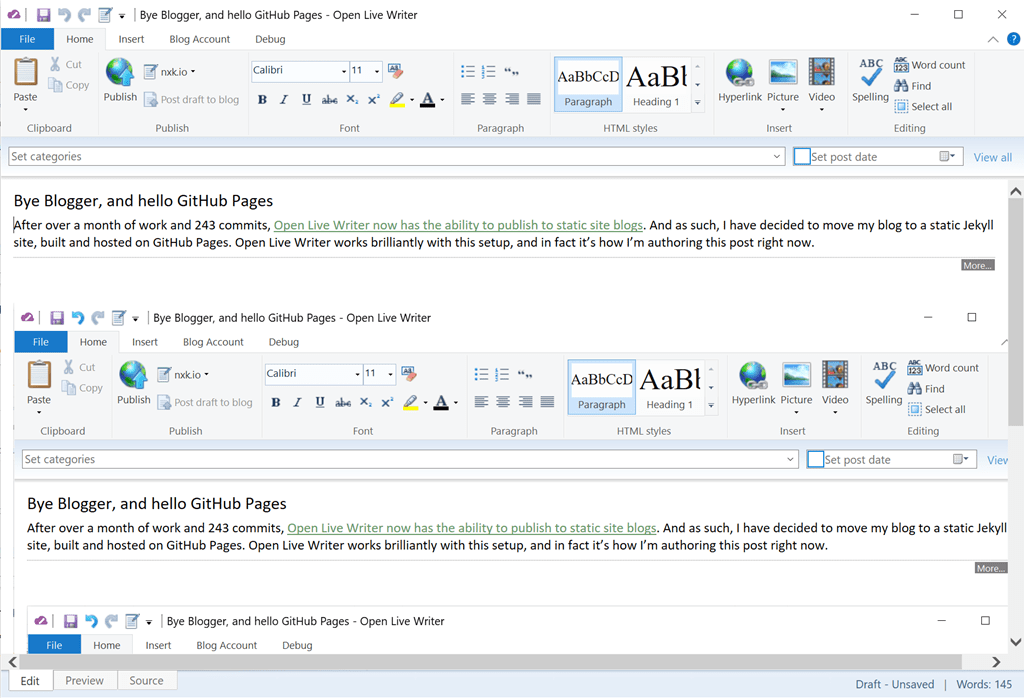Open Word count in the top Editing group
The image size is (1024, 698).
pyautogui.click(x=929, y=65)
